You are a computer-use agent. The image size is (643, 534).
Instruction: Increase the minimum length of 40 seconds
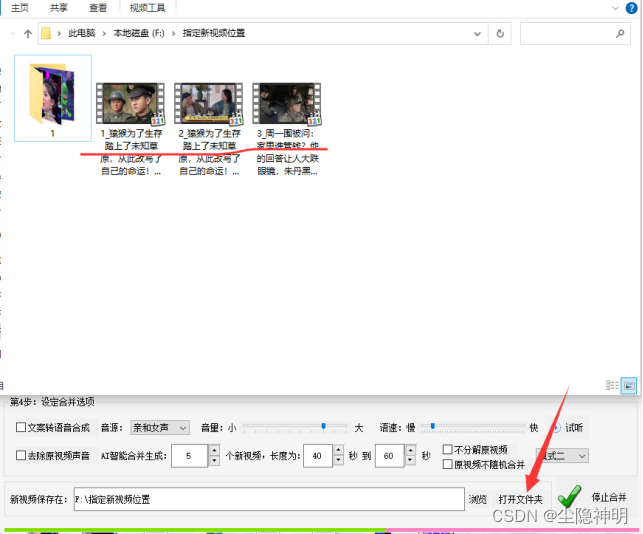pos(338,450)
